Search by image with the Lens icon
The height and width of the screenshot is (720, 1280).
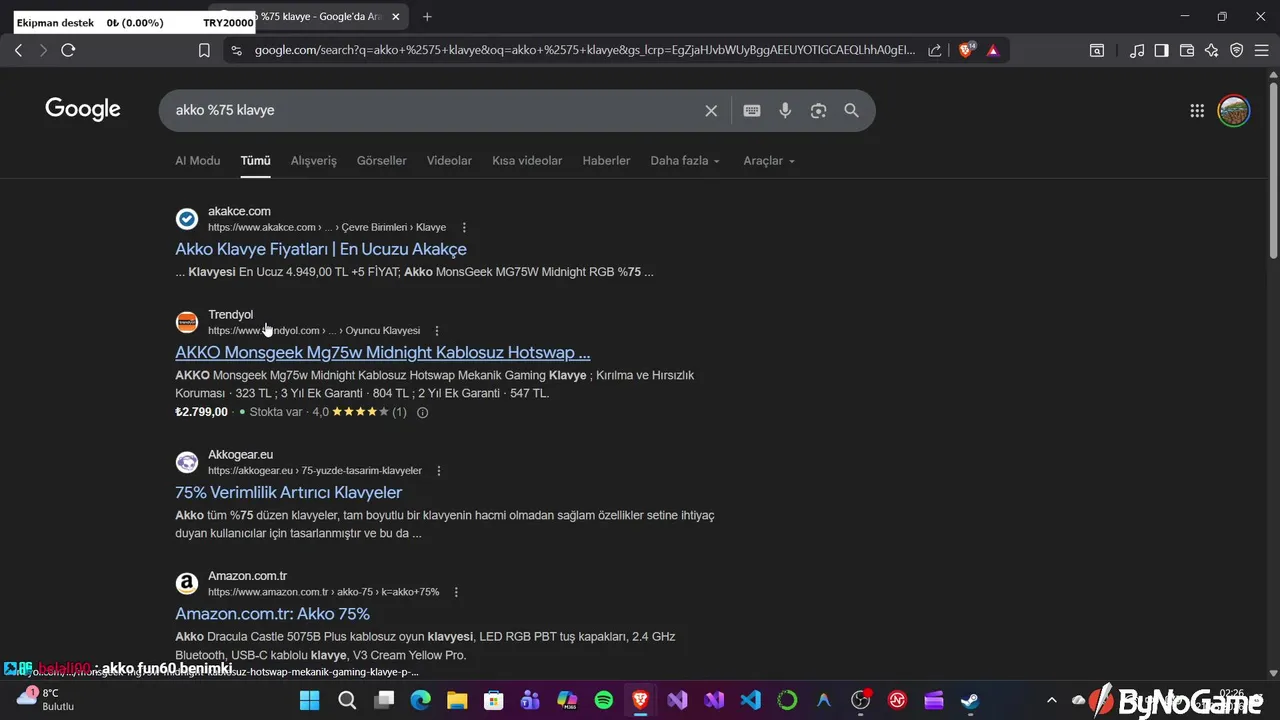tap(818, 111)
